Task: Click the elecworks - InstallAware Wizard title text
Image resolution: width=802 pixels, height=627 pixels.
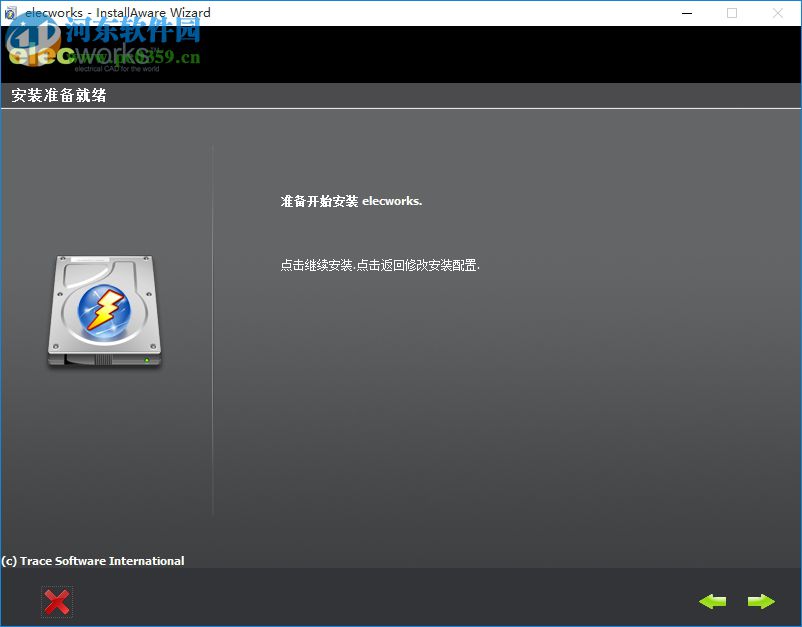Action: 117,12
